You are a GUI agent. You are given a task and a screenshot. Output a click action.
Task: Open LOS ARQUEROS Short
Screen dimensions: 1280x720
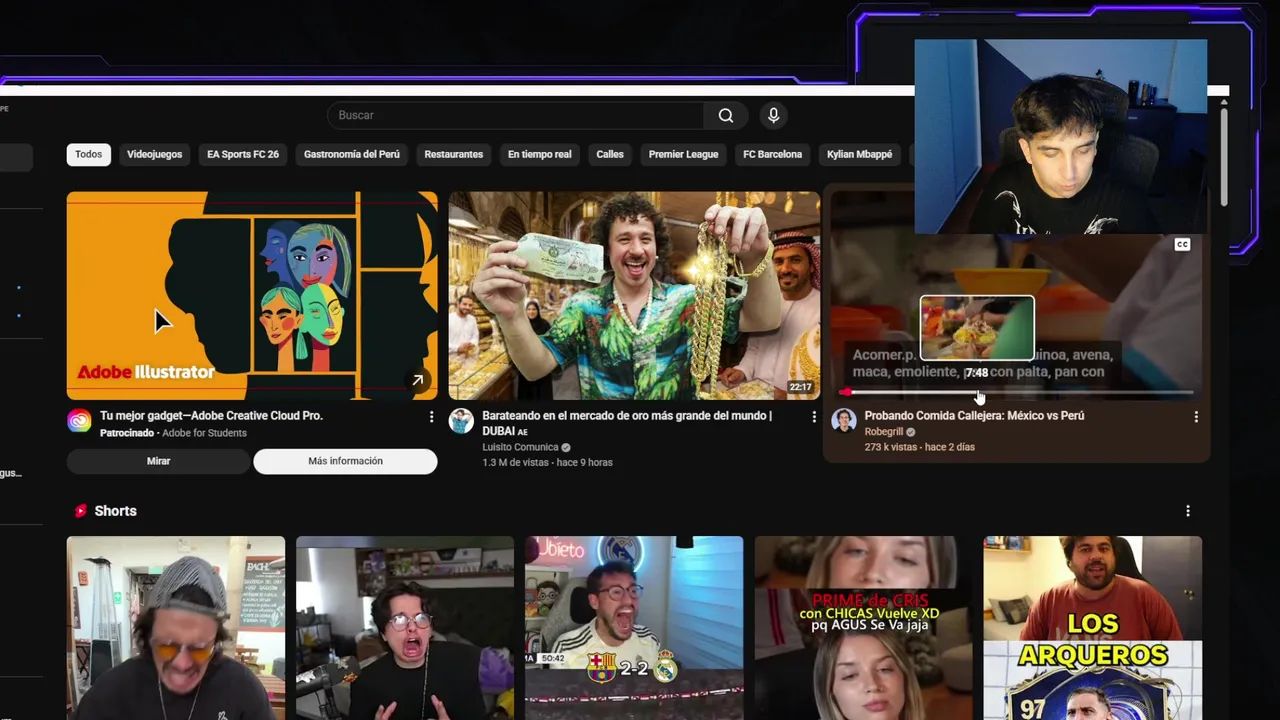[x=1092, y=628]
